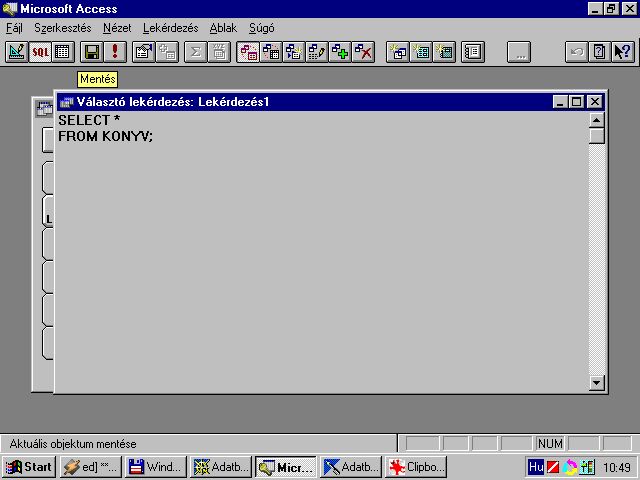Switch to the 'Clipbo...' taskbar program
This screenshot has width=640, height=480.
point(416,467)
